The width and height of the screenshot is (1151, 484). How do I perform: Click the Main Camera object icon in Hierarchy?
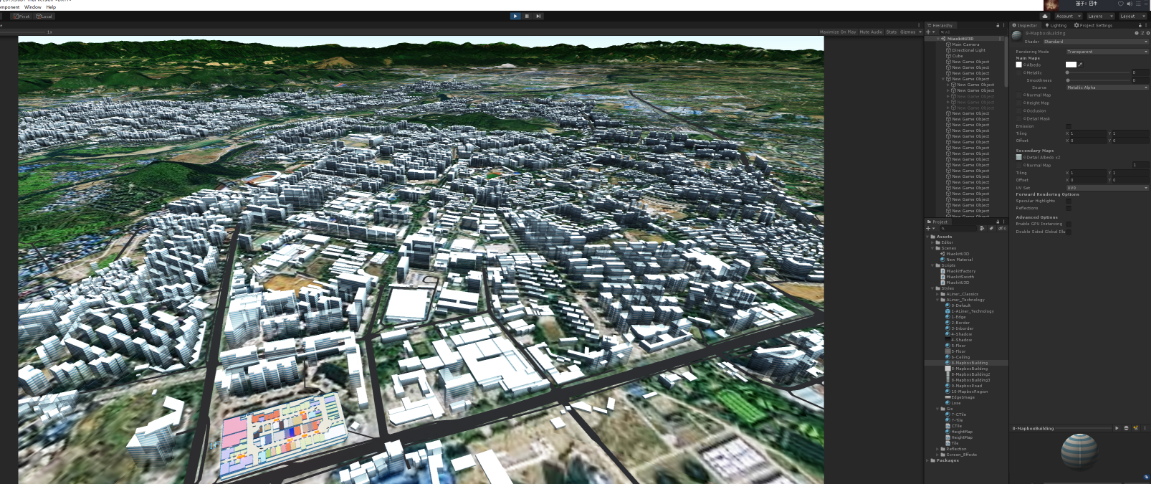947,44
